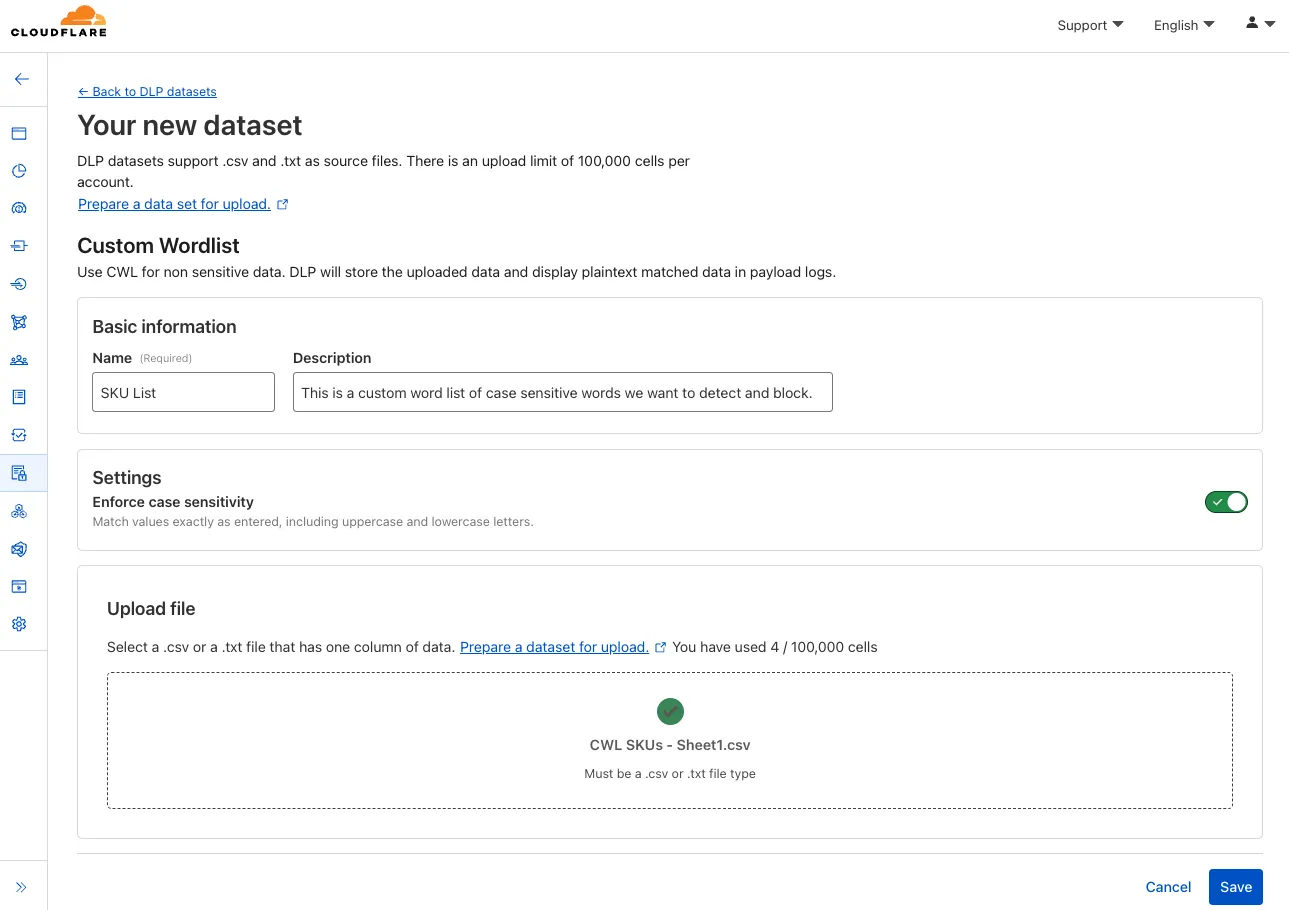Click the Back to DLP datasets link
Viewport: 1289px width, 910px height.
147,92
